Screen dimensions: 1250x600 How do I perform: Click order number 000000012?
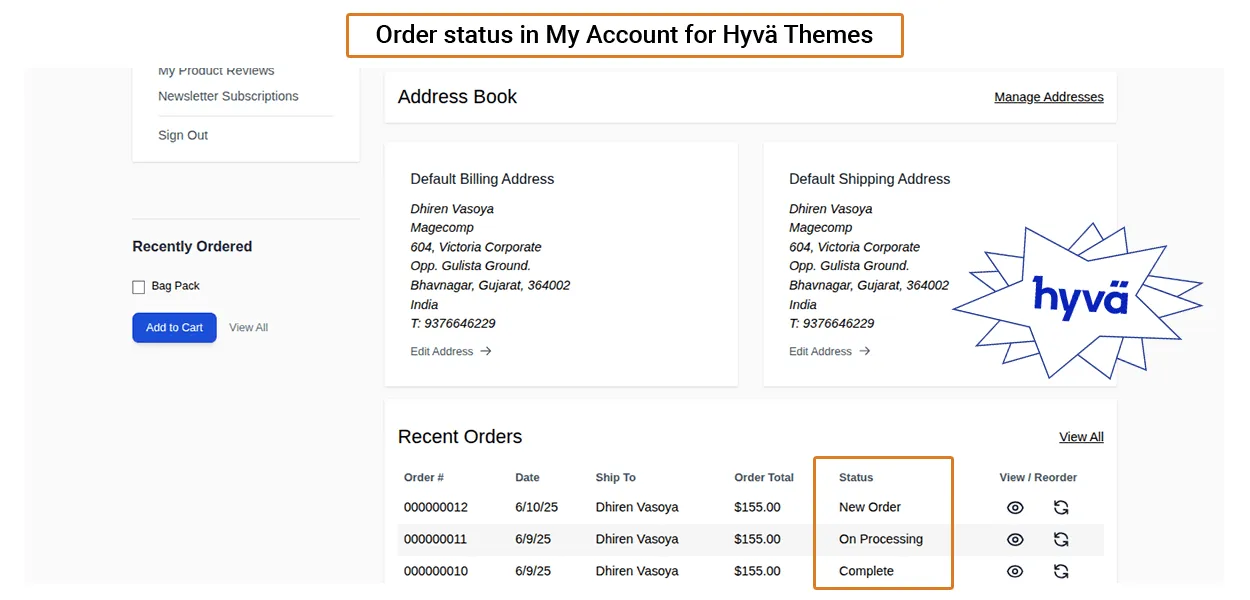(x=436, y=508)
